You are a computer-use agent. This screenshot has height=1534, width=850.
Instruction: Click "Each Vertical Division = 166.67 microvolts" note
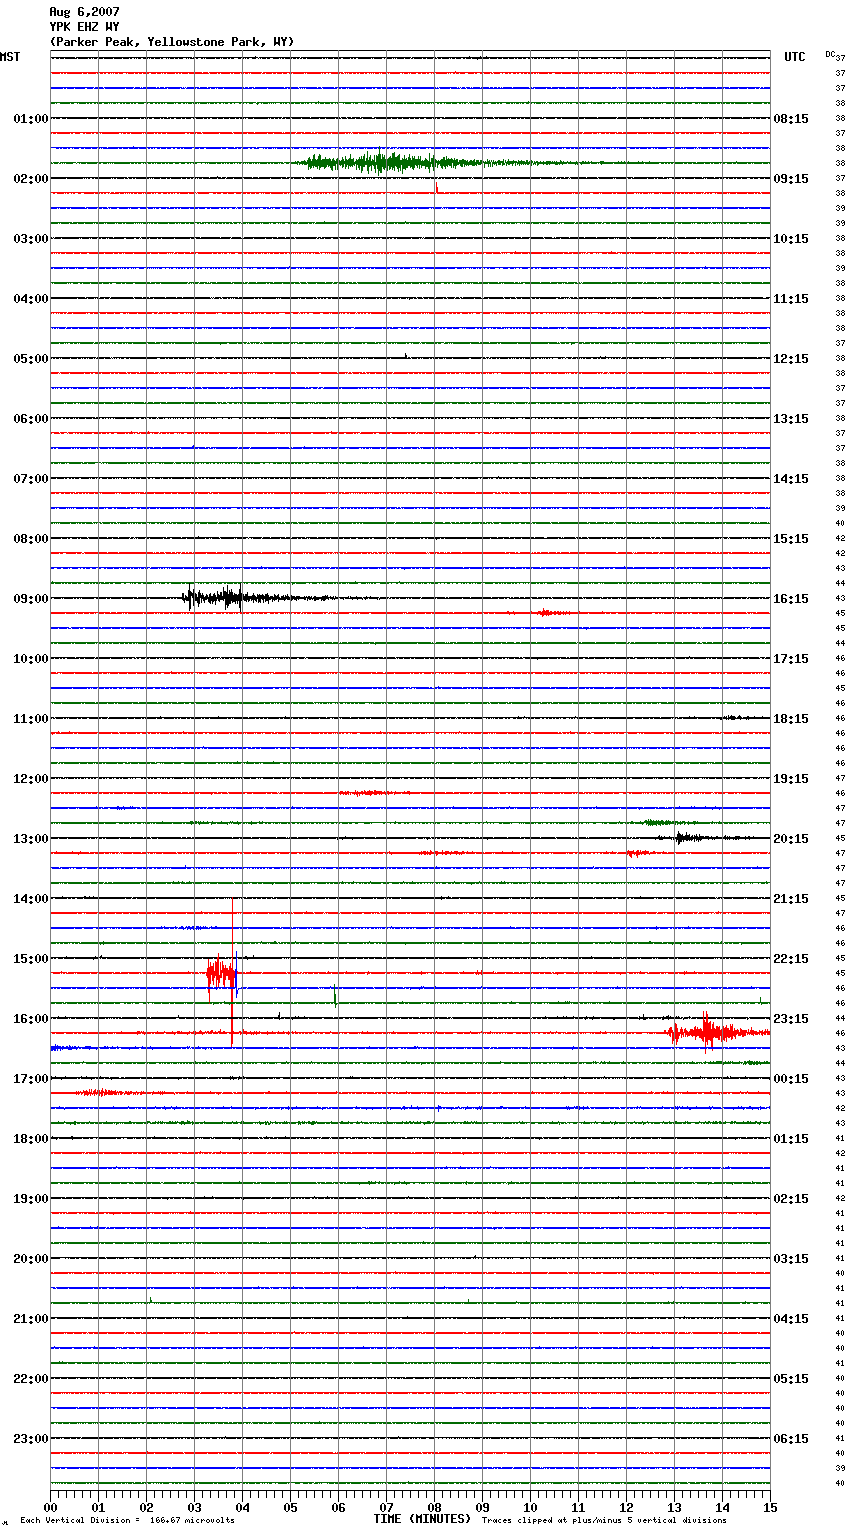127,1521
